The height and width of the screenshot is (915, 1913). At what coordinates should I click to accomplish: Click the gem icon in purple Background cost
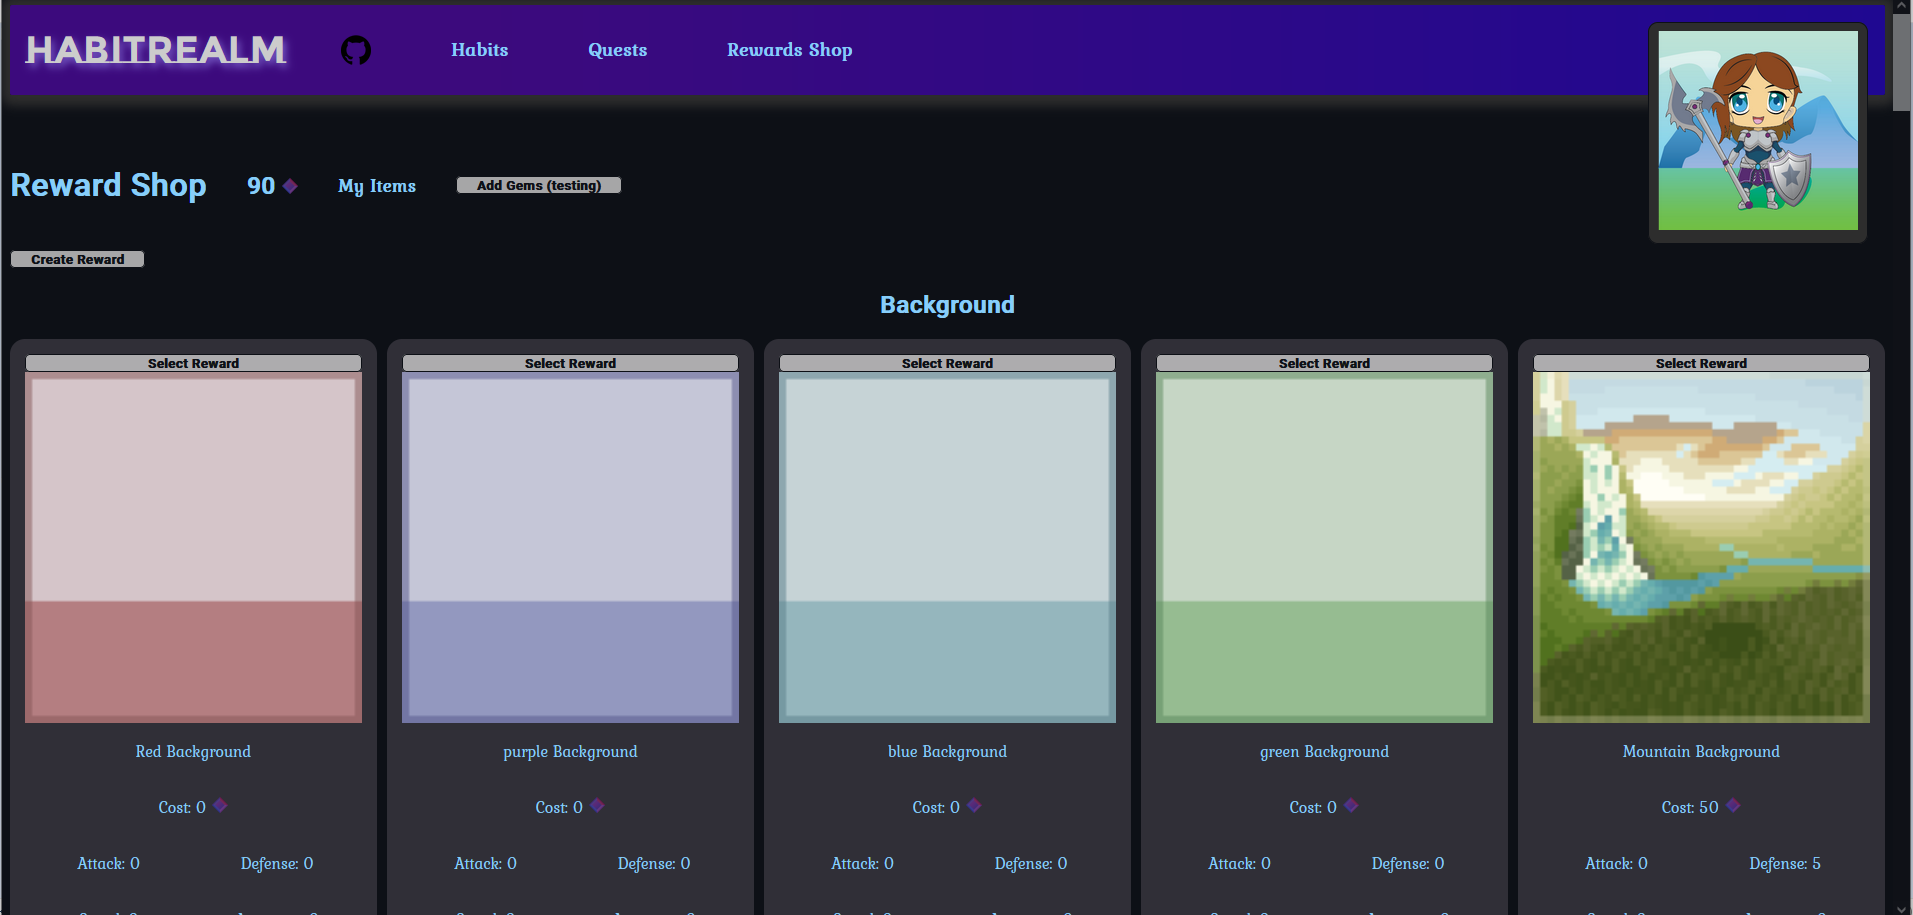[597, 805]
